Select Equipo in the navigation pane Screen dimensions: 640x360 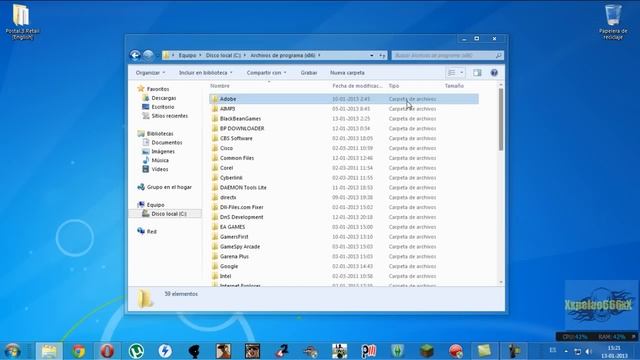point(155,205)
